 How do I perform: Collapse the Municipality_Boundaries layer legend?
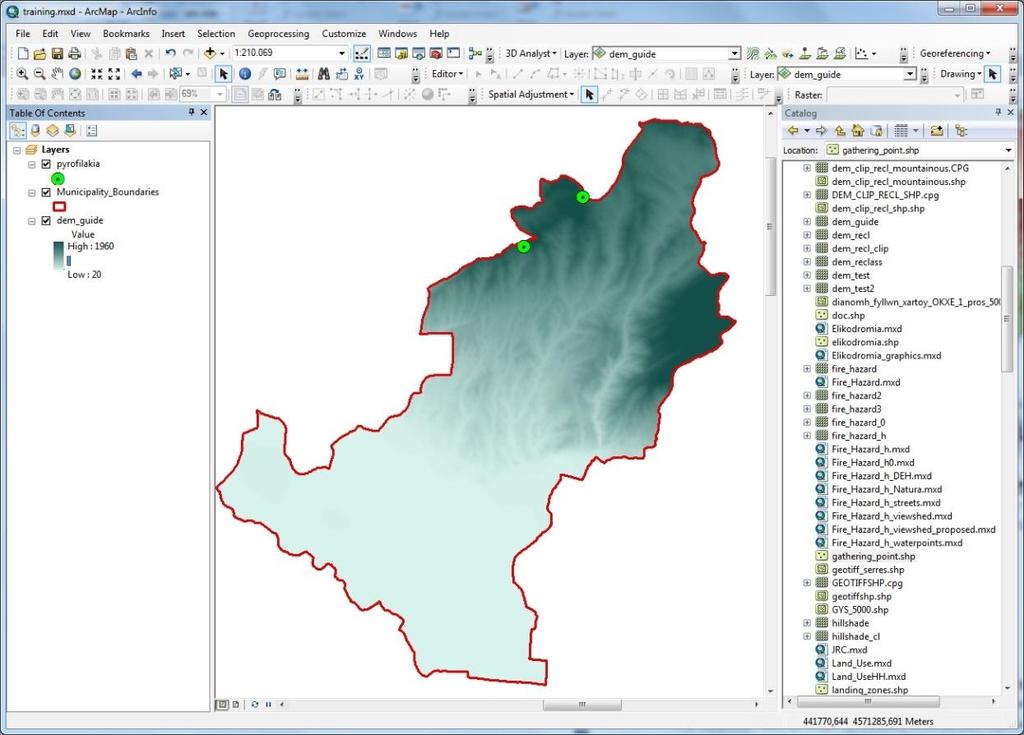[31, 193]
